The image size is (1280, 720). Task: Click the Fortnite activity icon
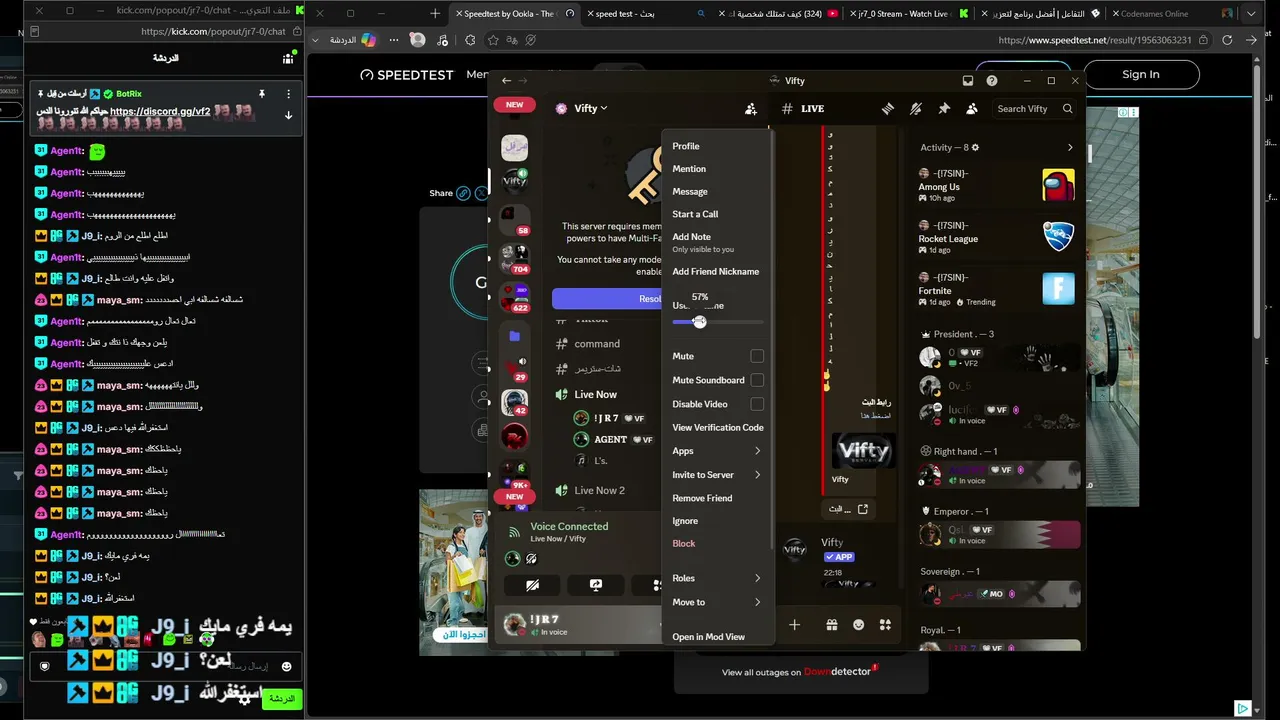tap(1058, 289)
